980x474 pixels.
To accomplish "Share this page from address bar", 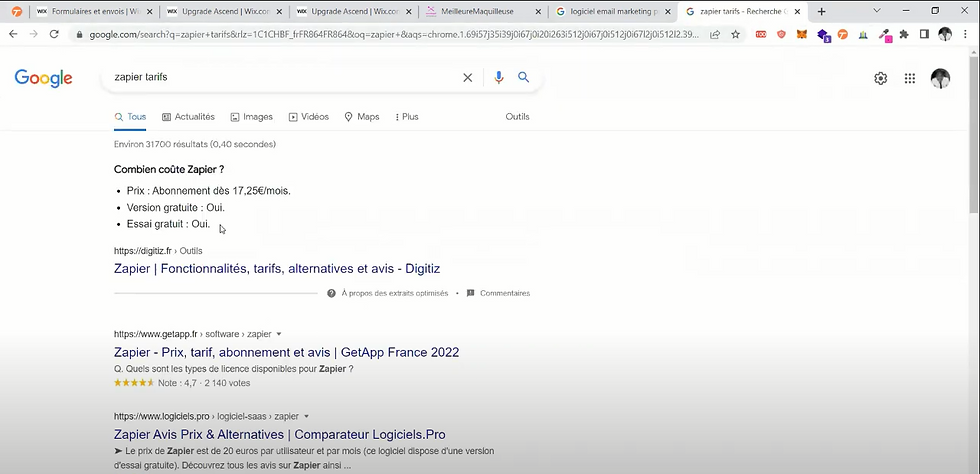I will pyautogui.click(x=715, y=34).
